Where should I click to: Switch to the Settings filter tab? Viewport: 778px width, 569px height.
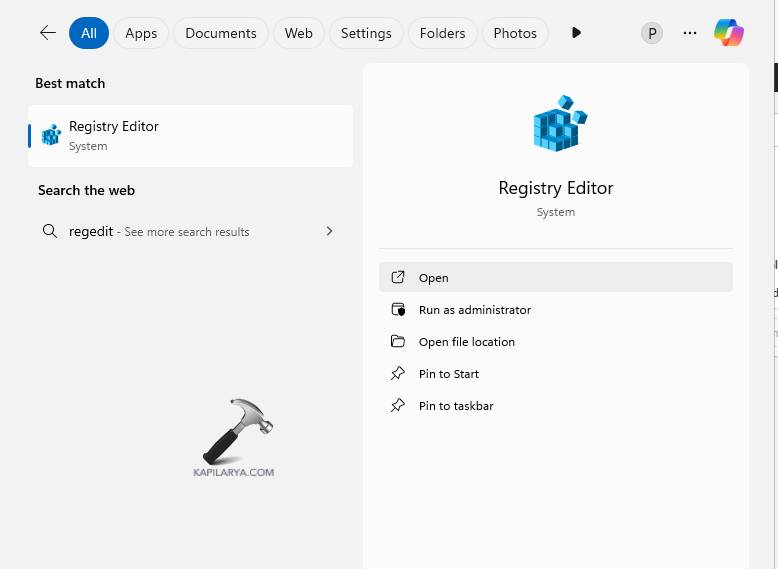366,33
